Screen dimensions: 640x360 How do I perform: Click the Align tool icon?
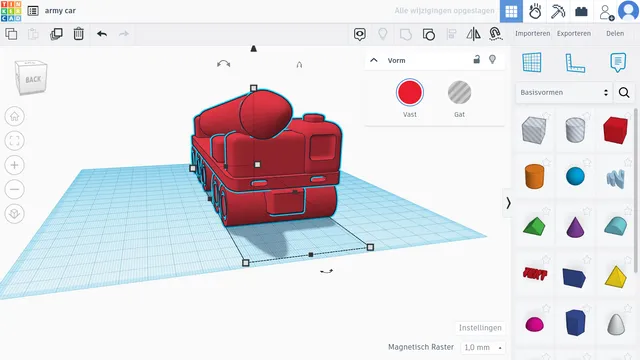pos(451,34)
